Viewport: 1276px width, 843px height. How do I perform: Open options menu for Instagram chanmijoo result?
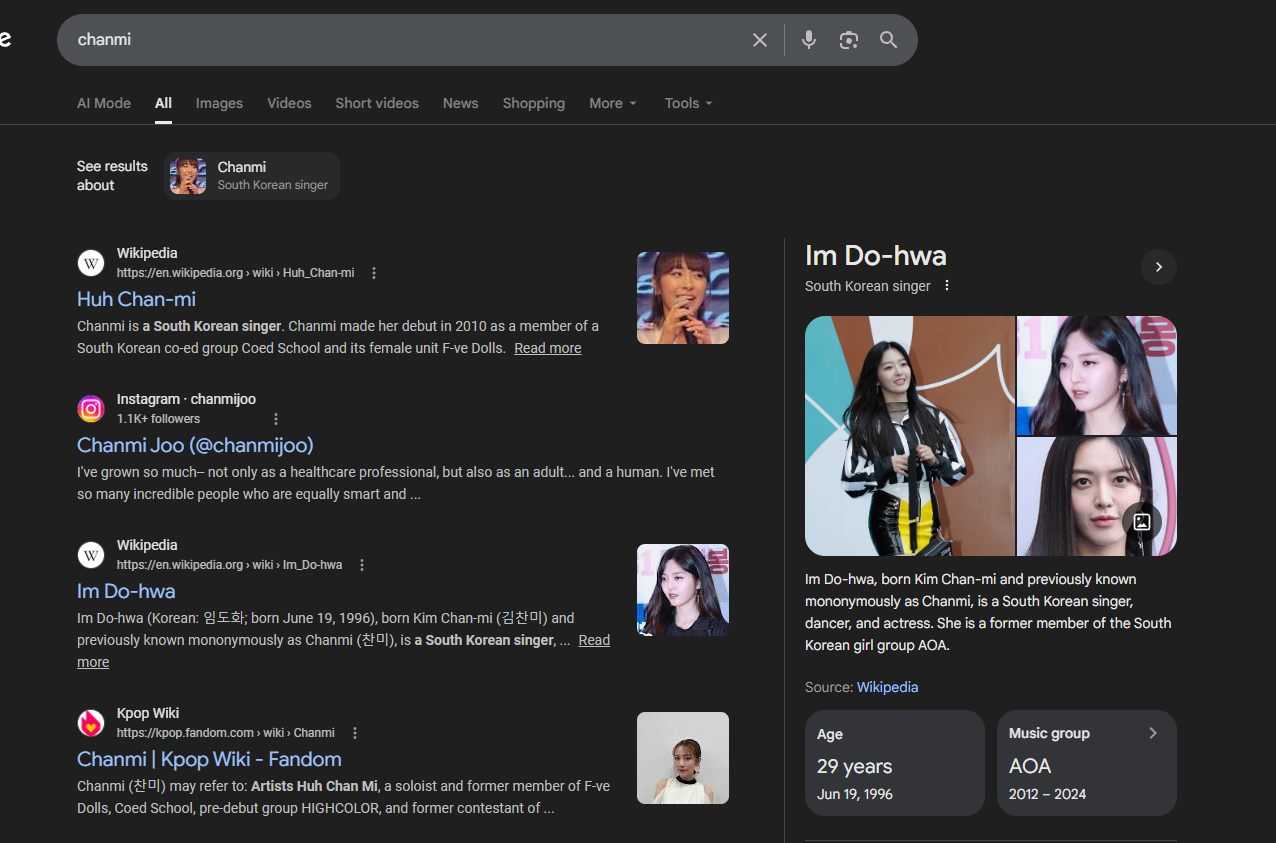[276, 419]
